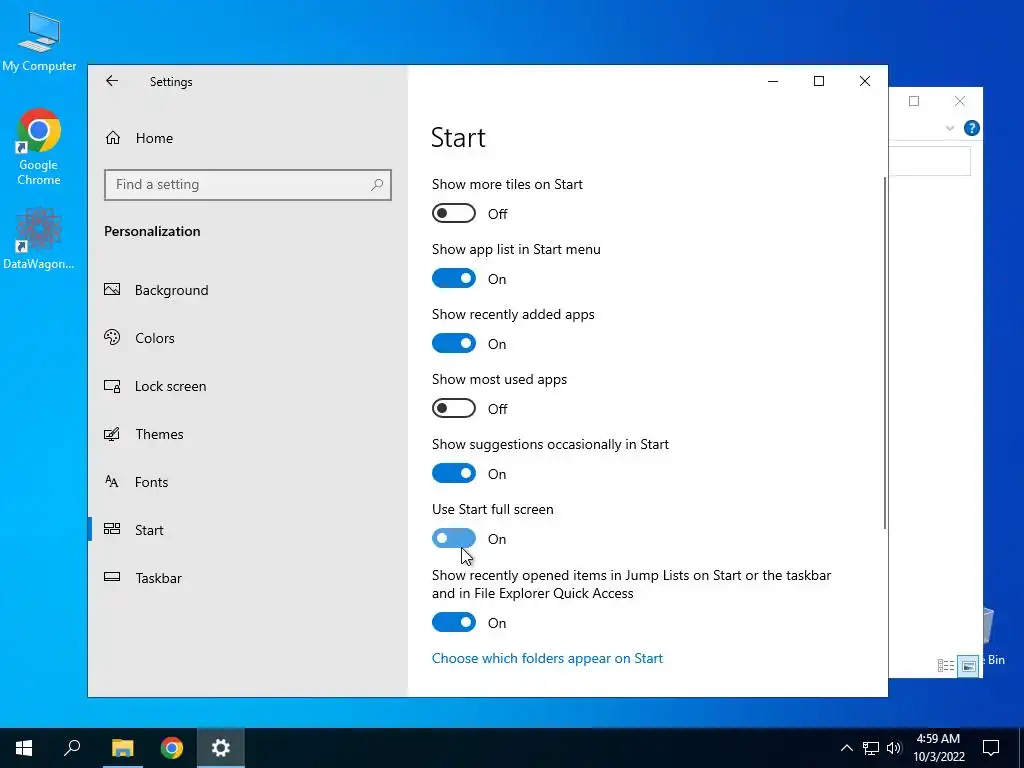Image resolution: width=1024 pixels, height=768 pixels.
Task: Toggle Show suggestions occasionally in Start
Action: [x=454, y=473]
